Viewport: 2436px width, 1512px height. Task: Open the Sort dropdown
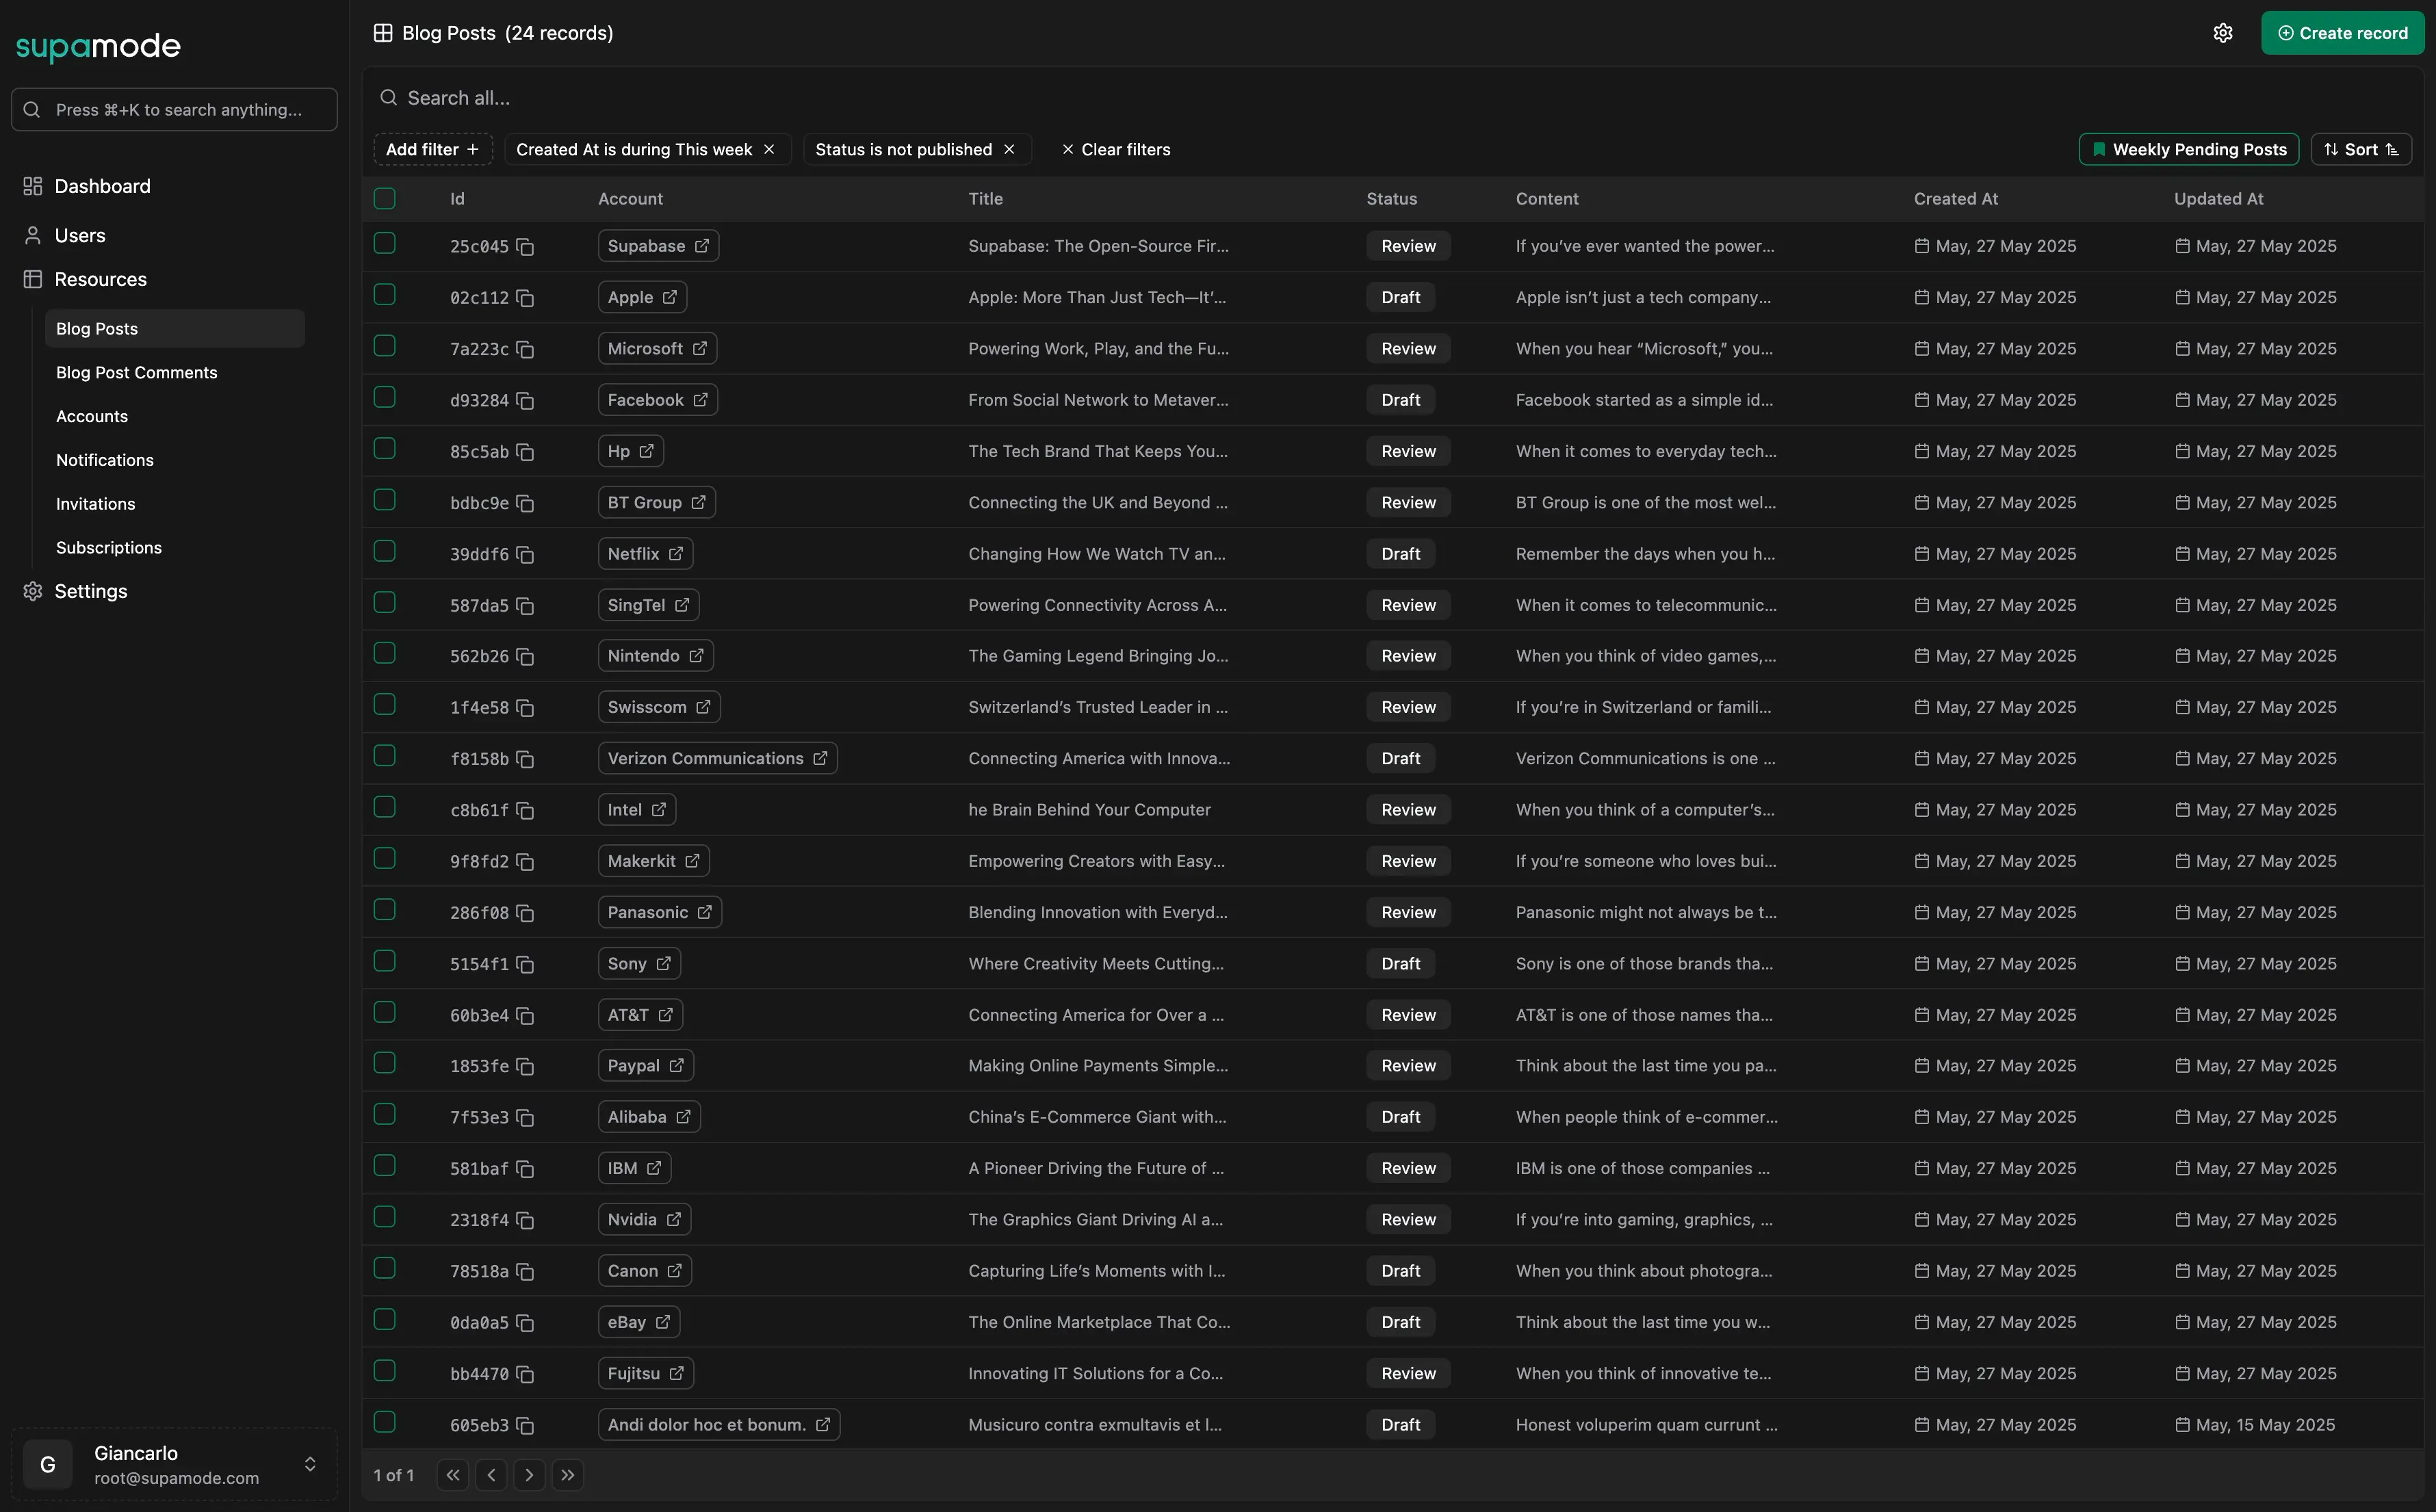pyautogui.click(x=2361, y=149)
